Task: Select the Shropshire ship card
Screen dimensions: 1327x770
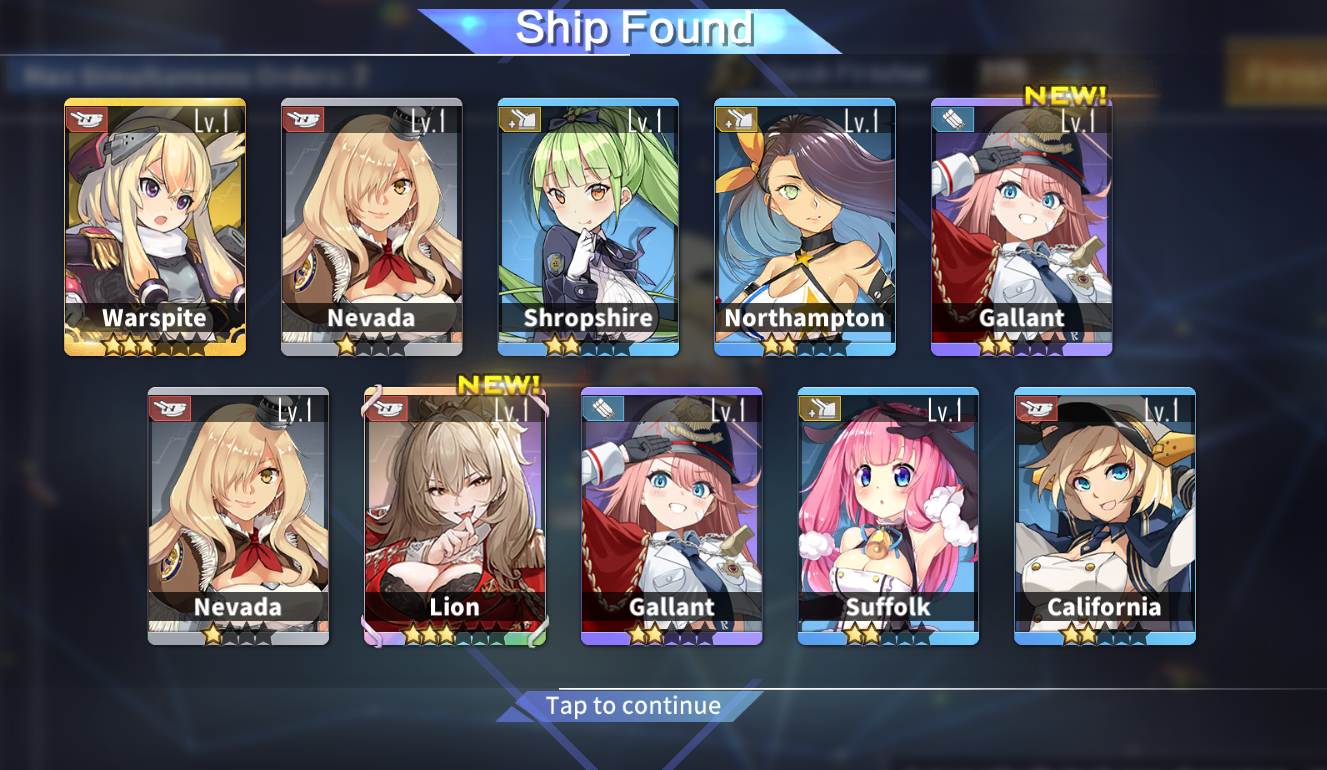Action: (x=588, y=227)
